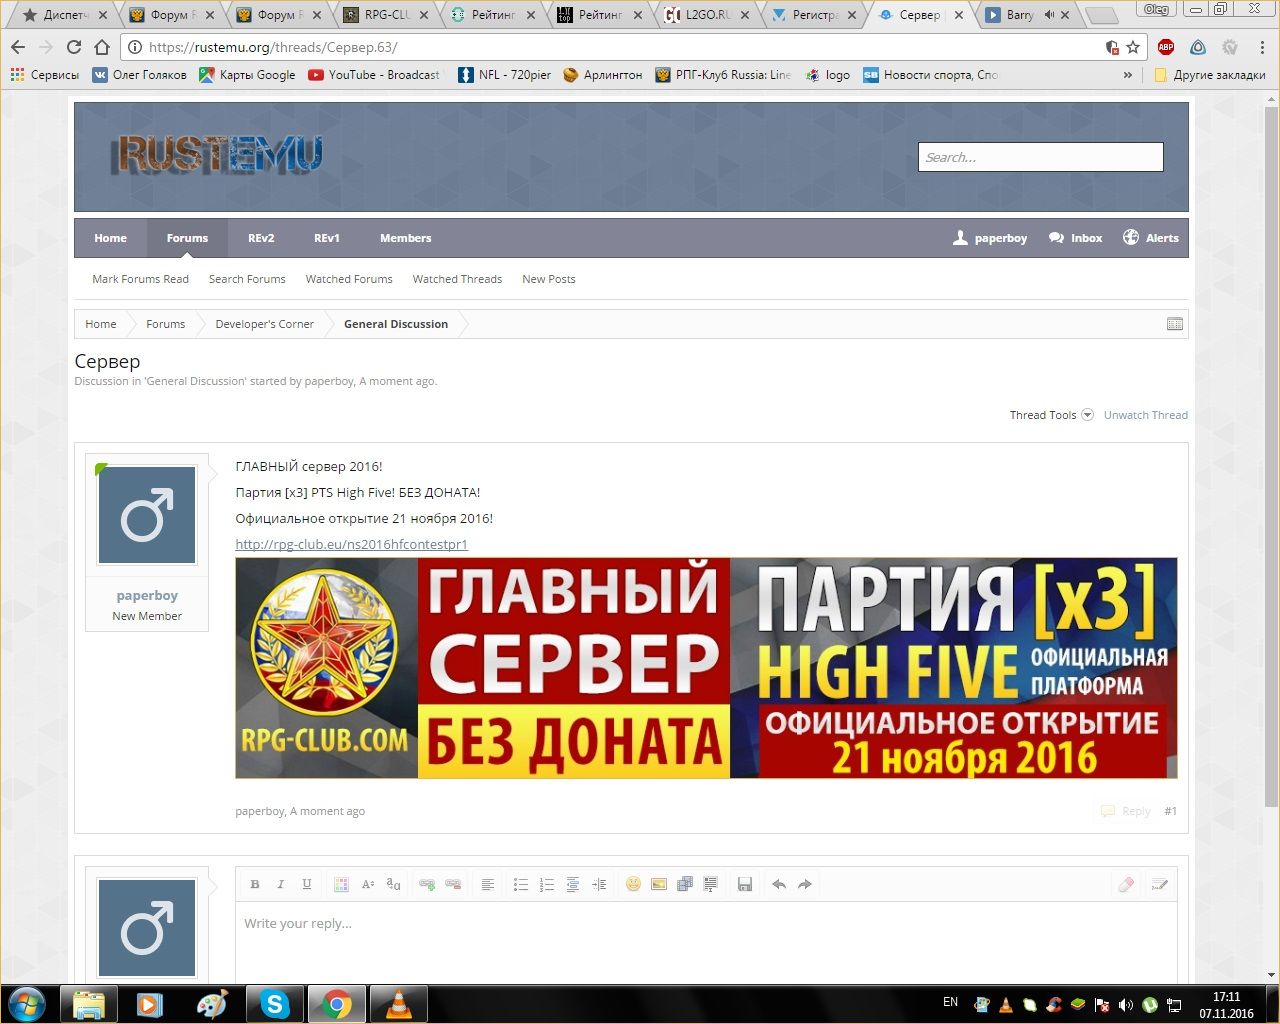The width and height of the screenshot is (1280, 1024).
Task: Open the REv2 navigation tab
Action: click(x=261, y=238)
